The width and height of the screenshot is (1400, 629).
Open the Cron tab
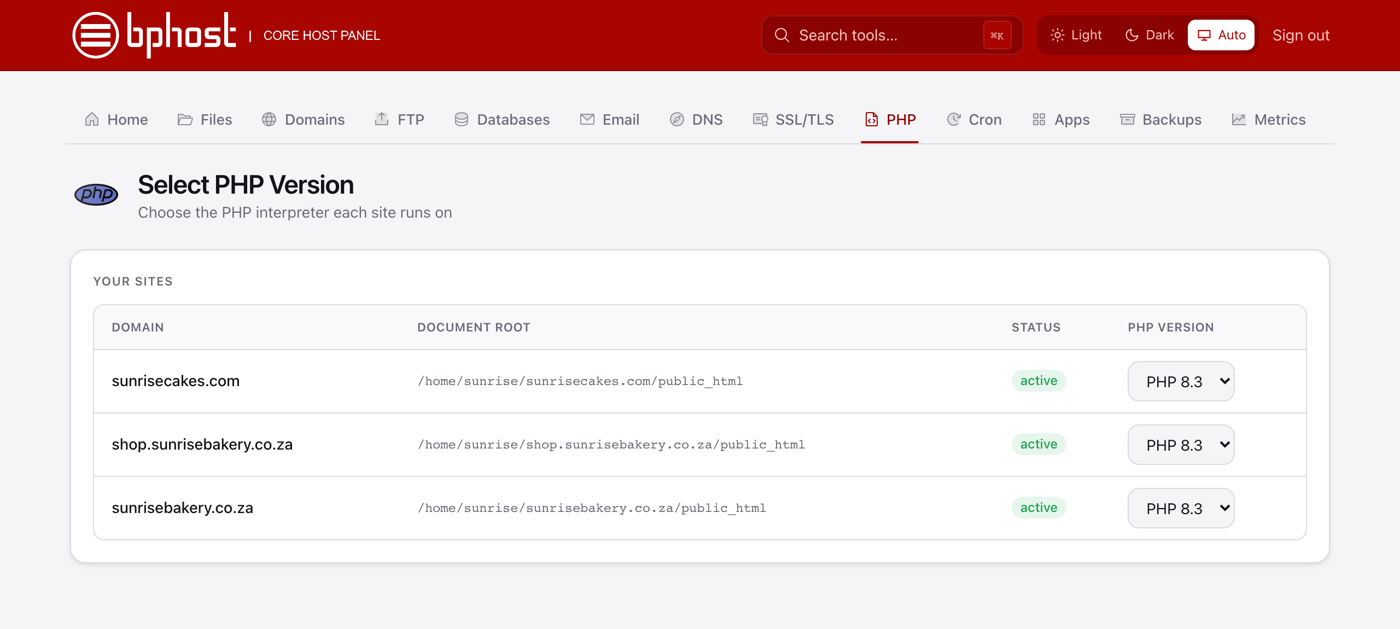[974, 119]
